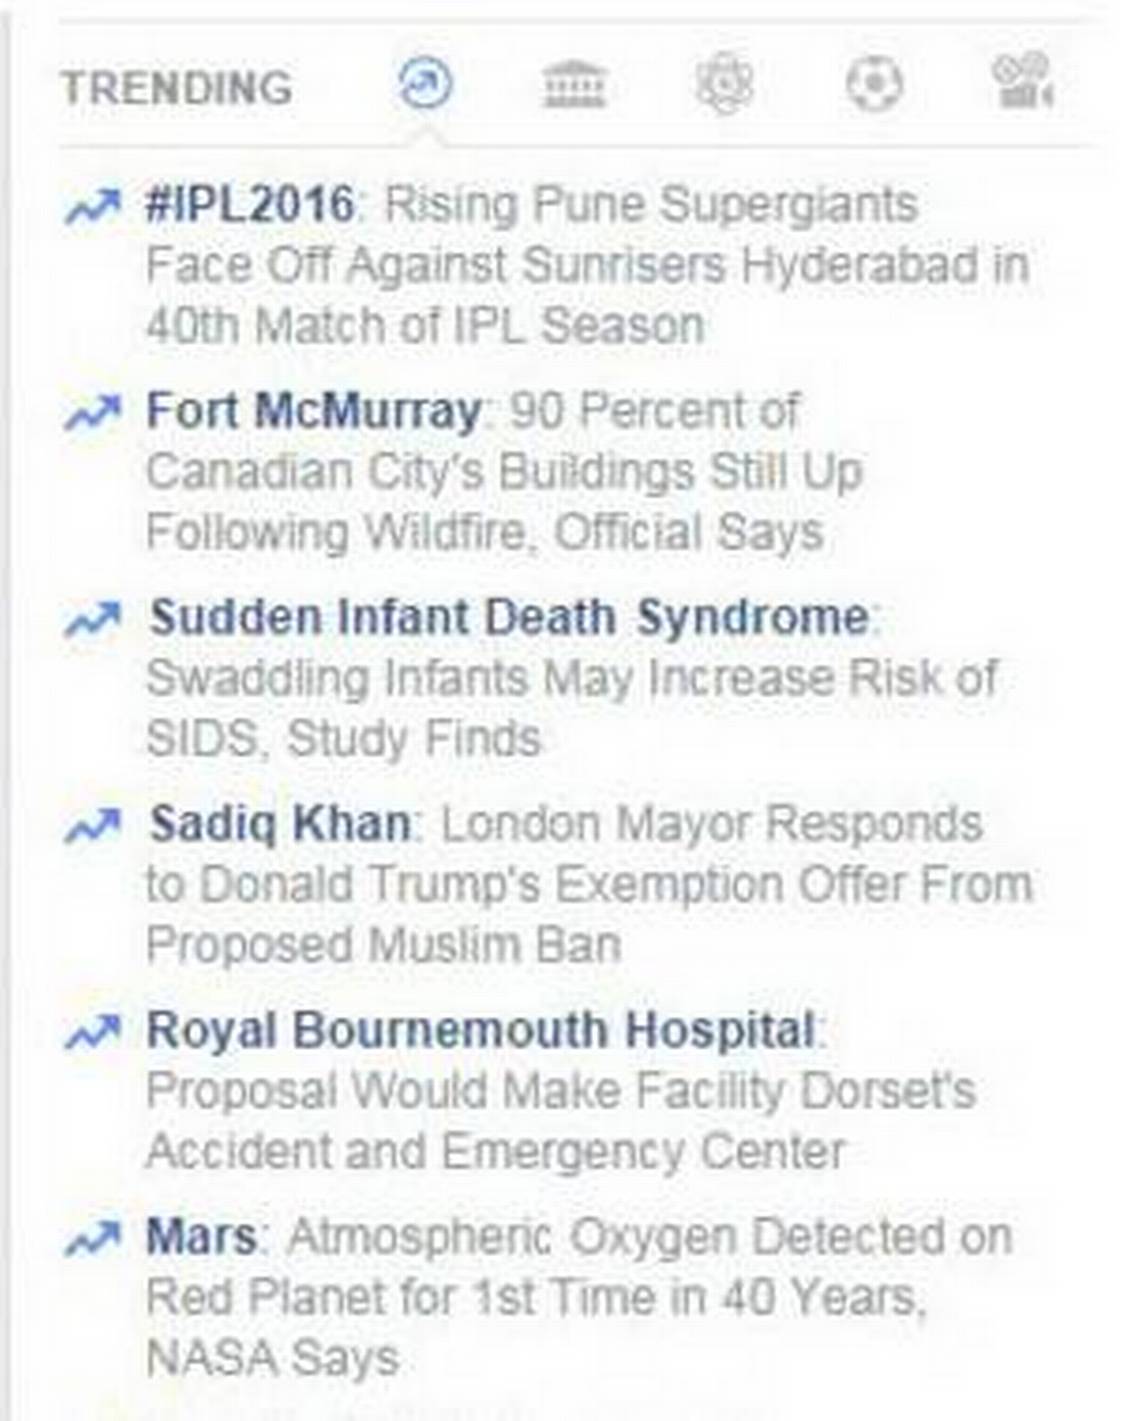Click the trend arrow beside Fort McMurray
The height and width of the screenshot is (1421, 1140).
[x=92, y=413]
